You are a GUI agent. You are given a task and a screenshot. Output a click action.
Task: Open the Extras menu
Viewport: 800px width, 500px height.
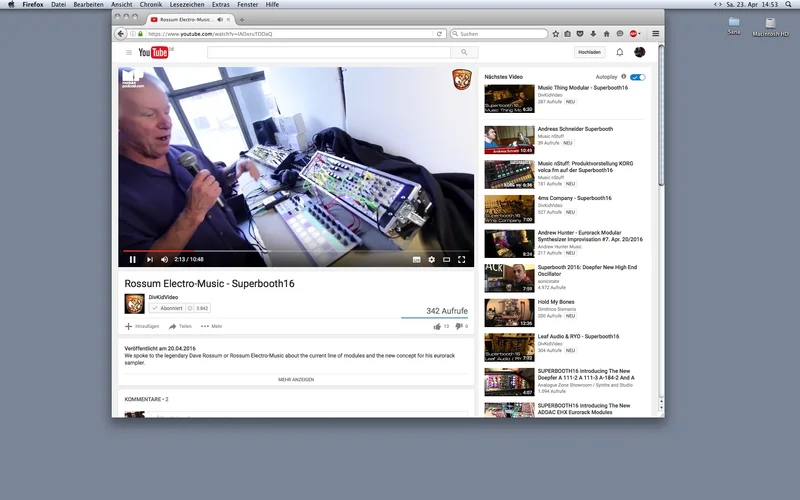pyautogui.click(x=220, y=5)
